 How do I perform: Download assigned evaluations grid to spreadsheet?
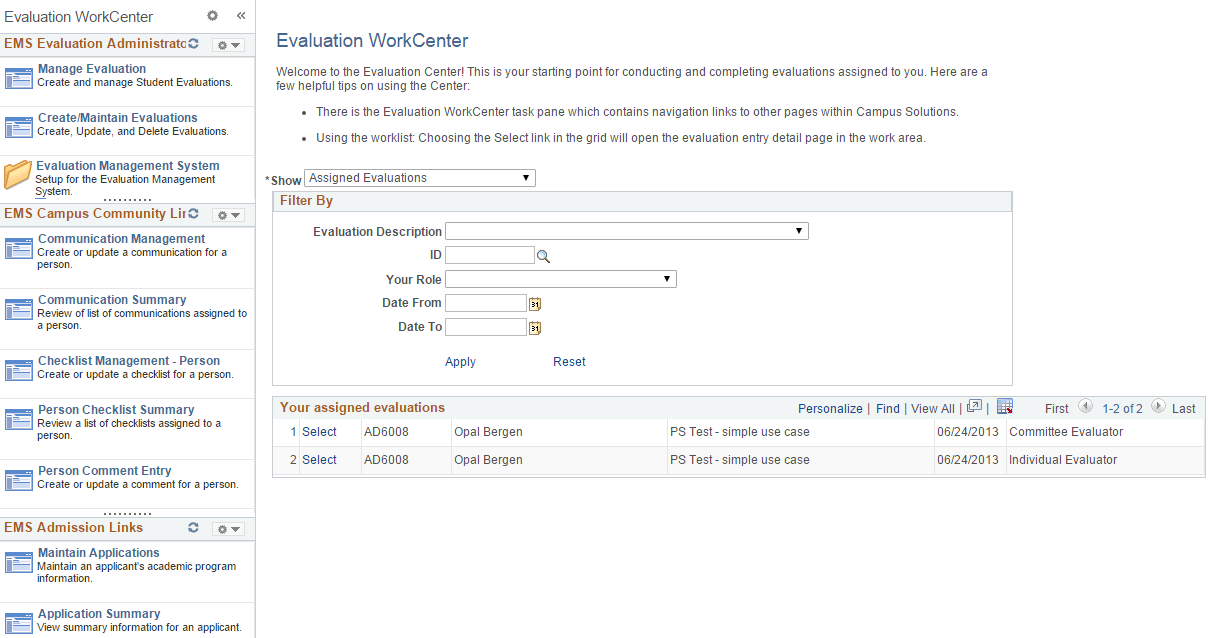point(1004,406)
